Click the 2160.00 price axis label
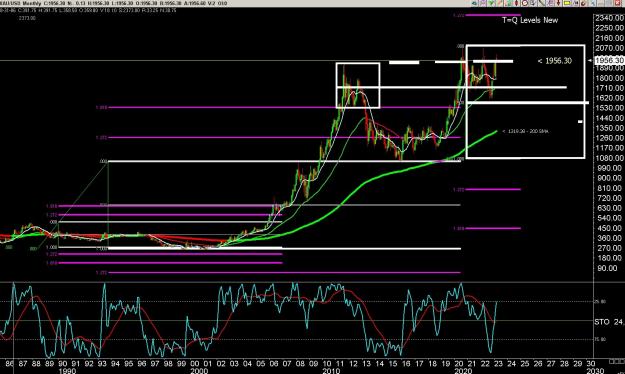625x374 pixels. [x=609, y=38]
